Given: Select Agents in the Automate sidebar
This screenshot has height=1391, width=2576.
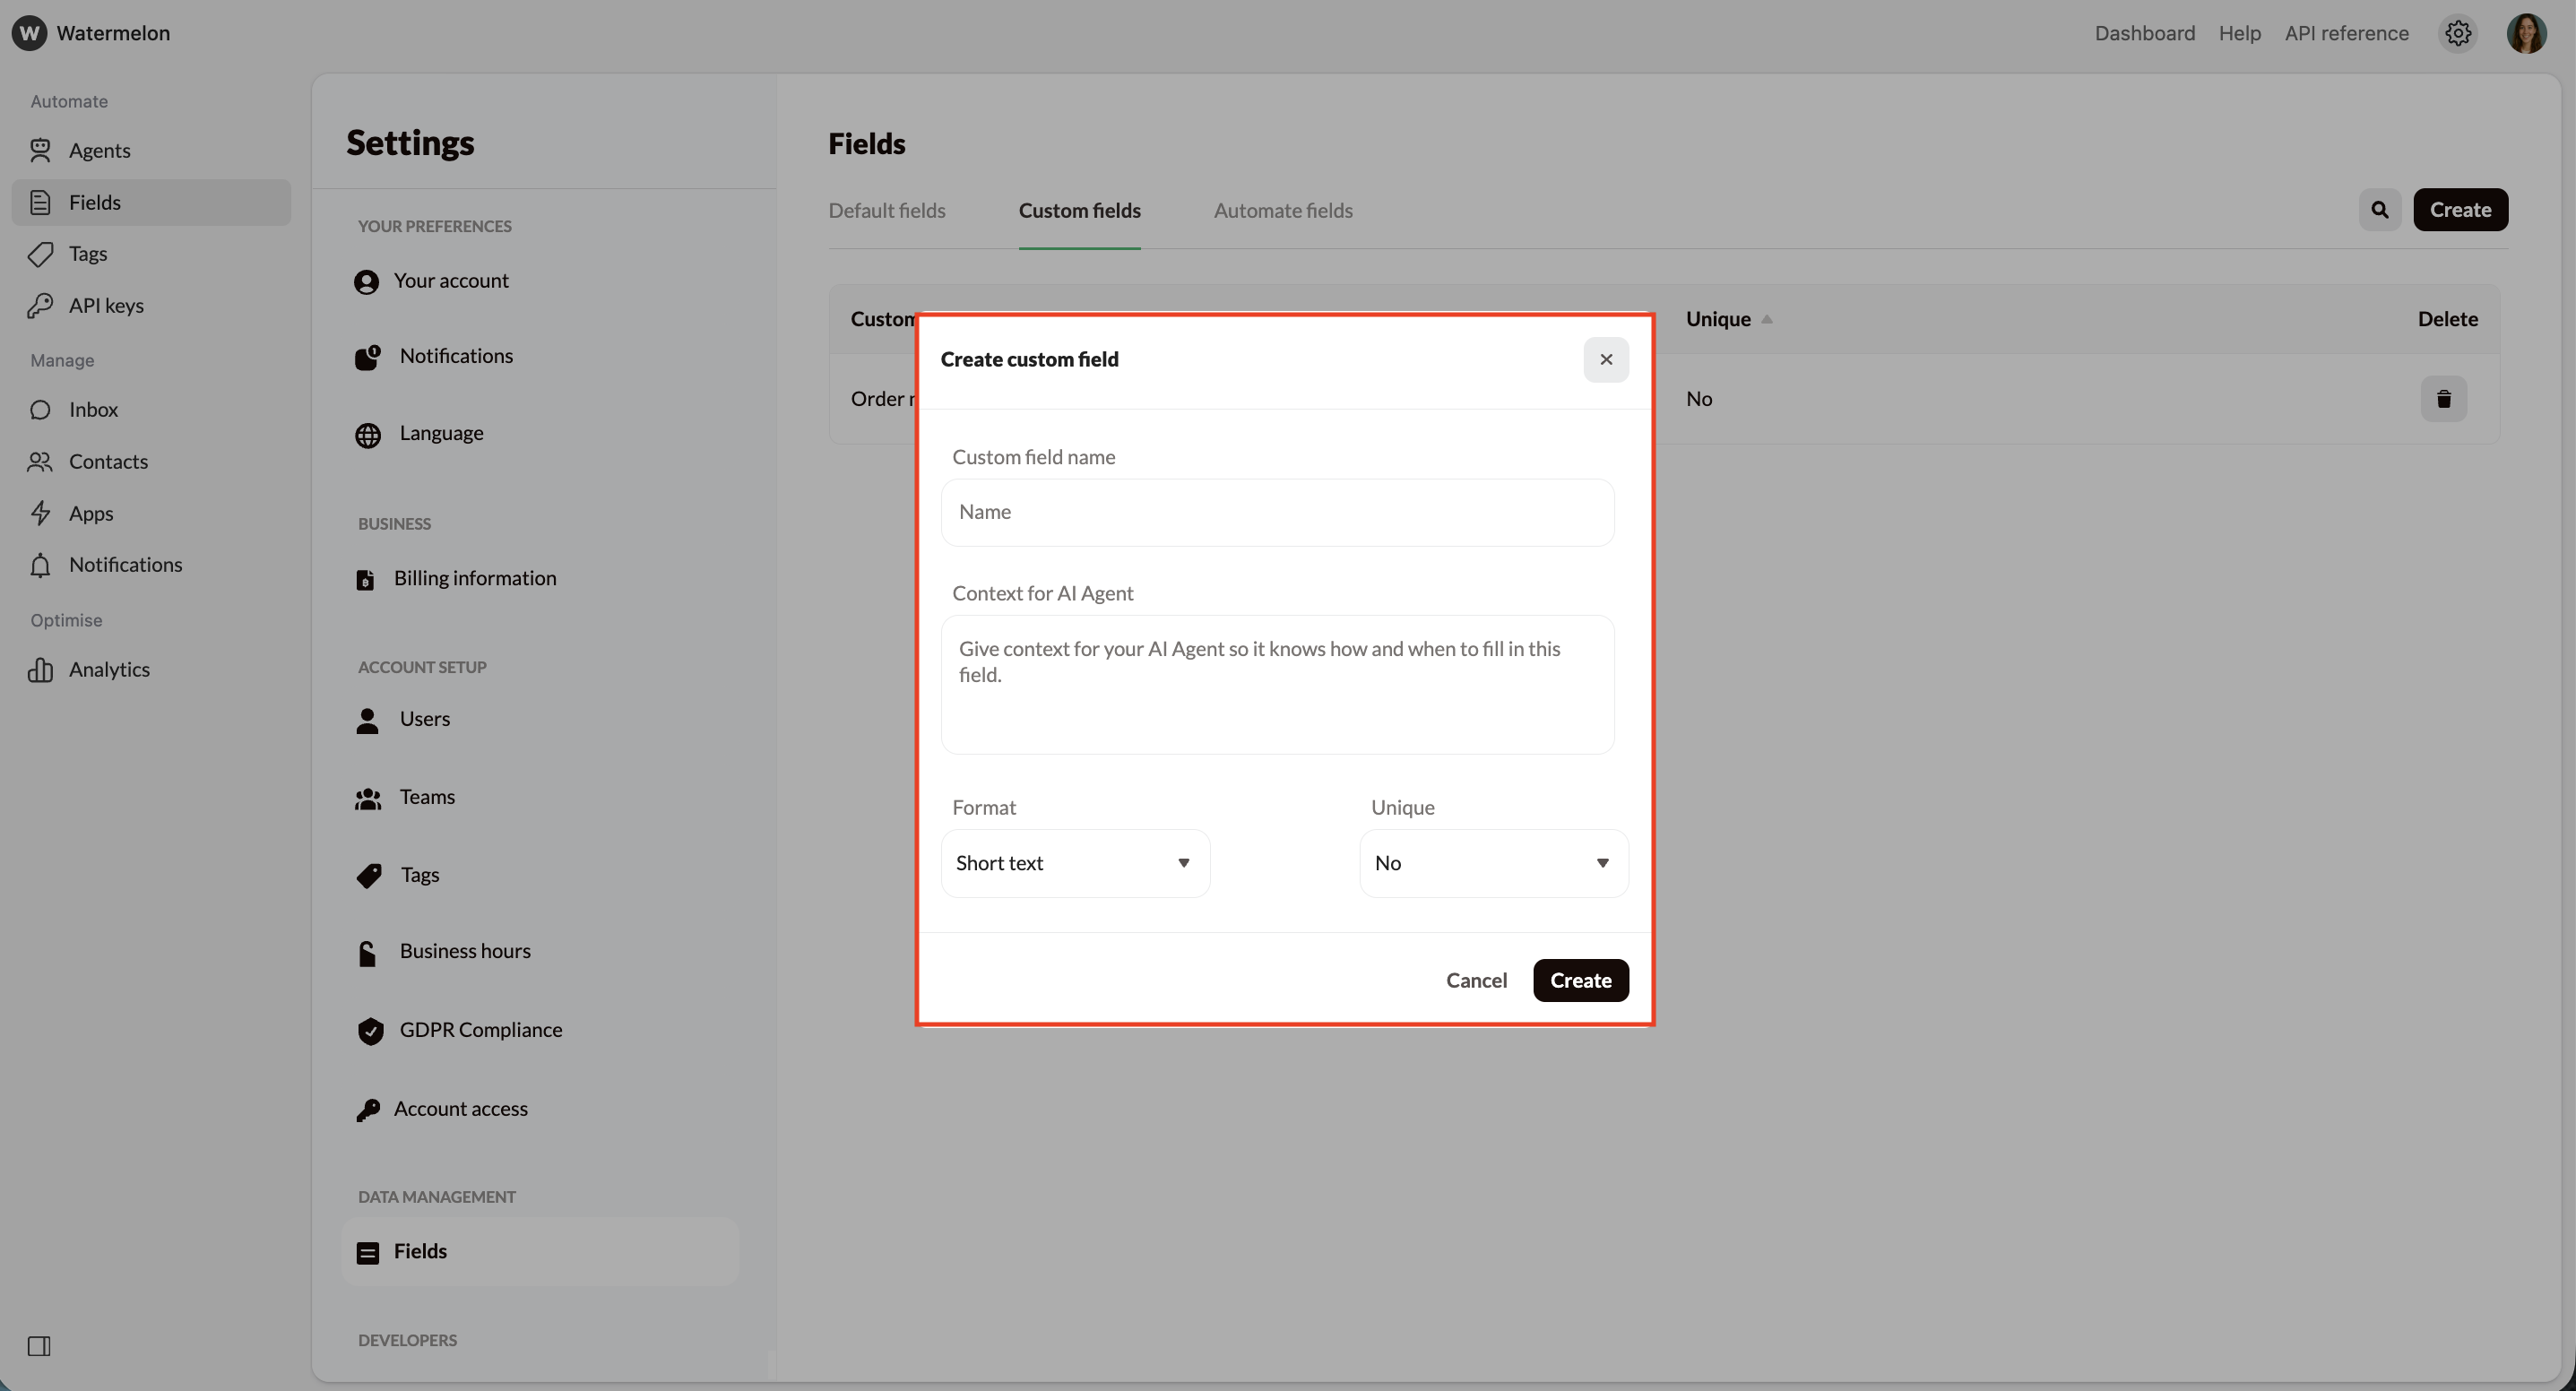Looking at the screenshot, I should (x=99, y=150).
